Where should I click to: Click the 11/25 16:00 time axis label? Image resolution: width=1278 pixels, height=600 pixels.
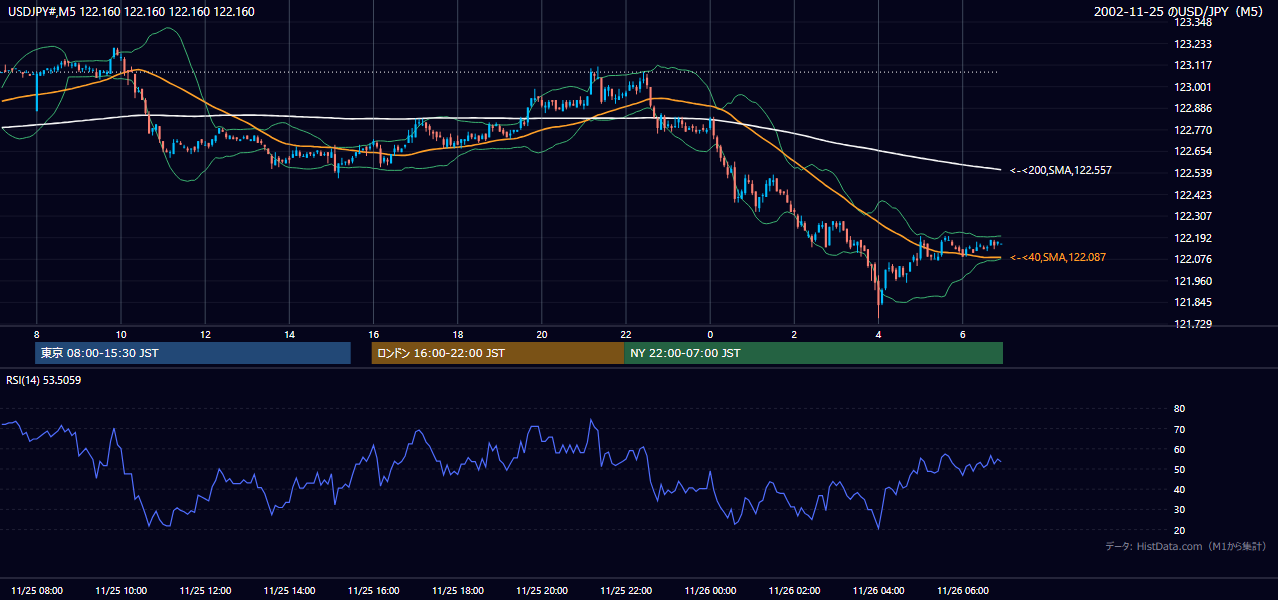374,591
